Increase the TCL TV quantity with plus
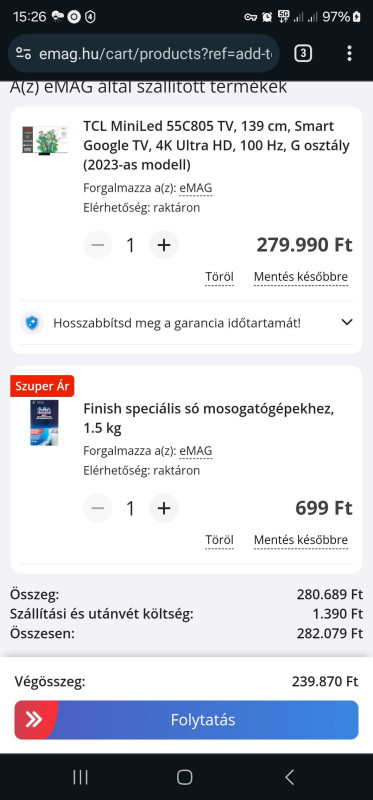 coord(164,245)
